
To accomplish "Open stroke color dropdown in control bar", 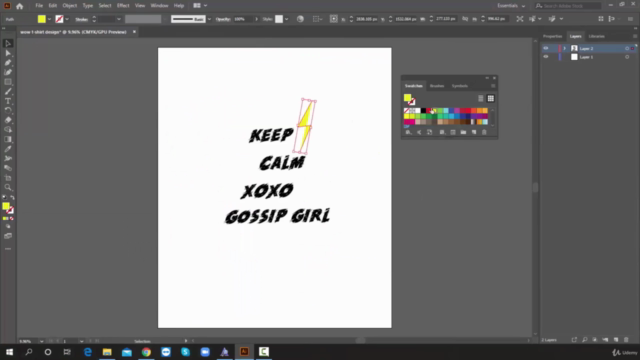I will tap(67, 19).
